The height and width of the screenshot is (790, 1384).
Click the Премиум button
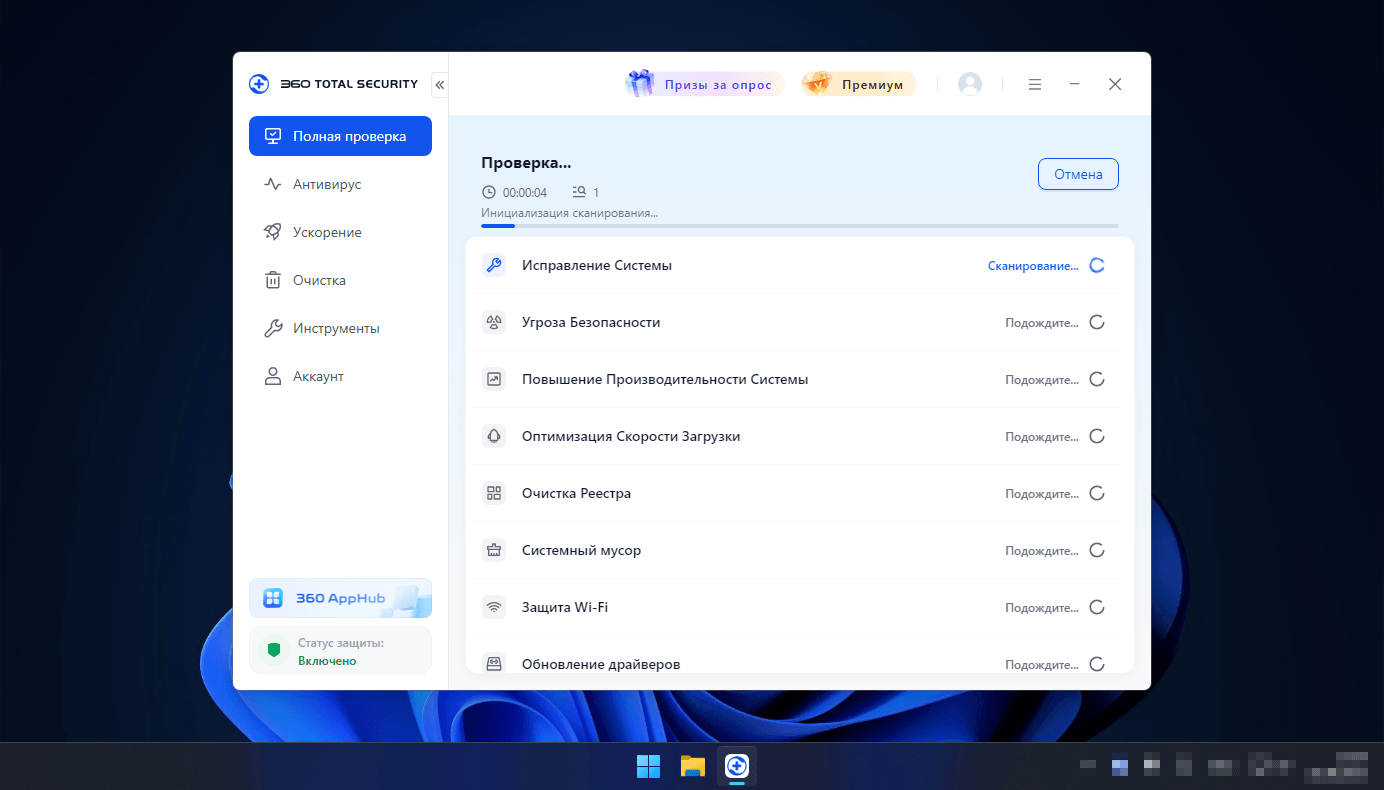[859, 84]
